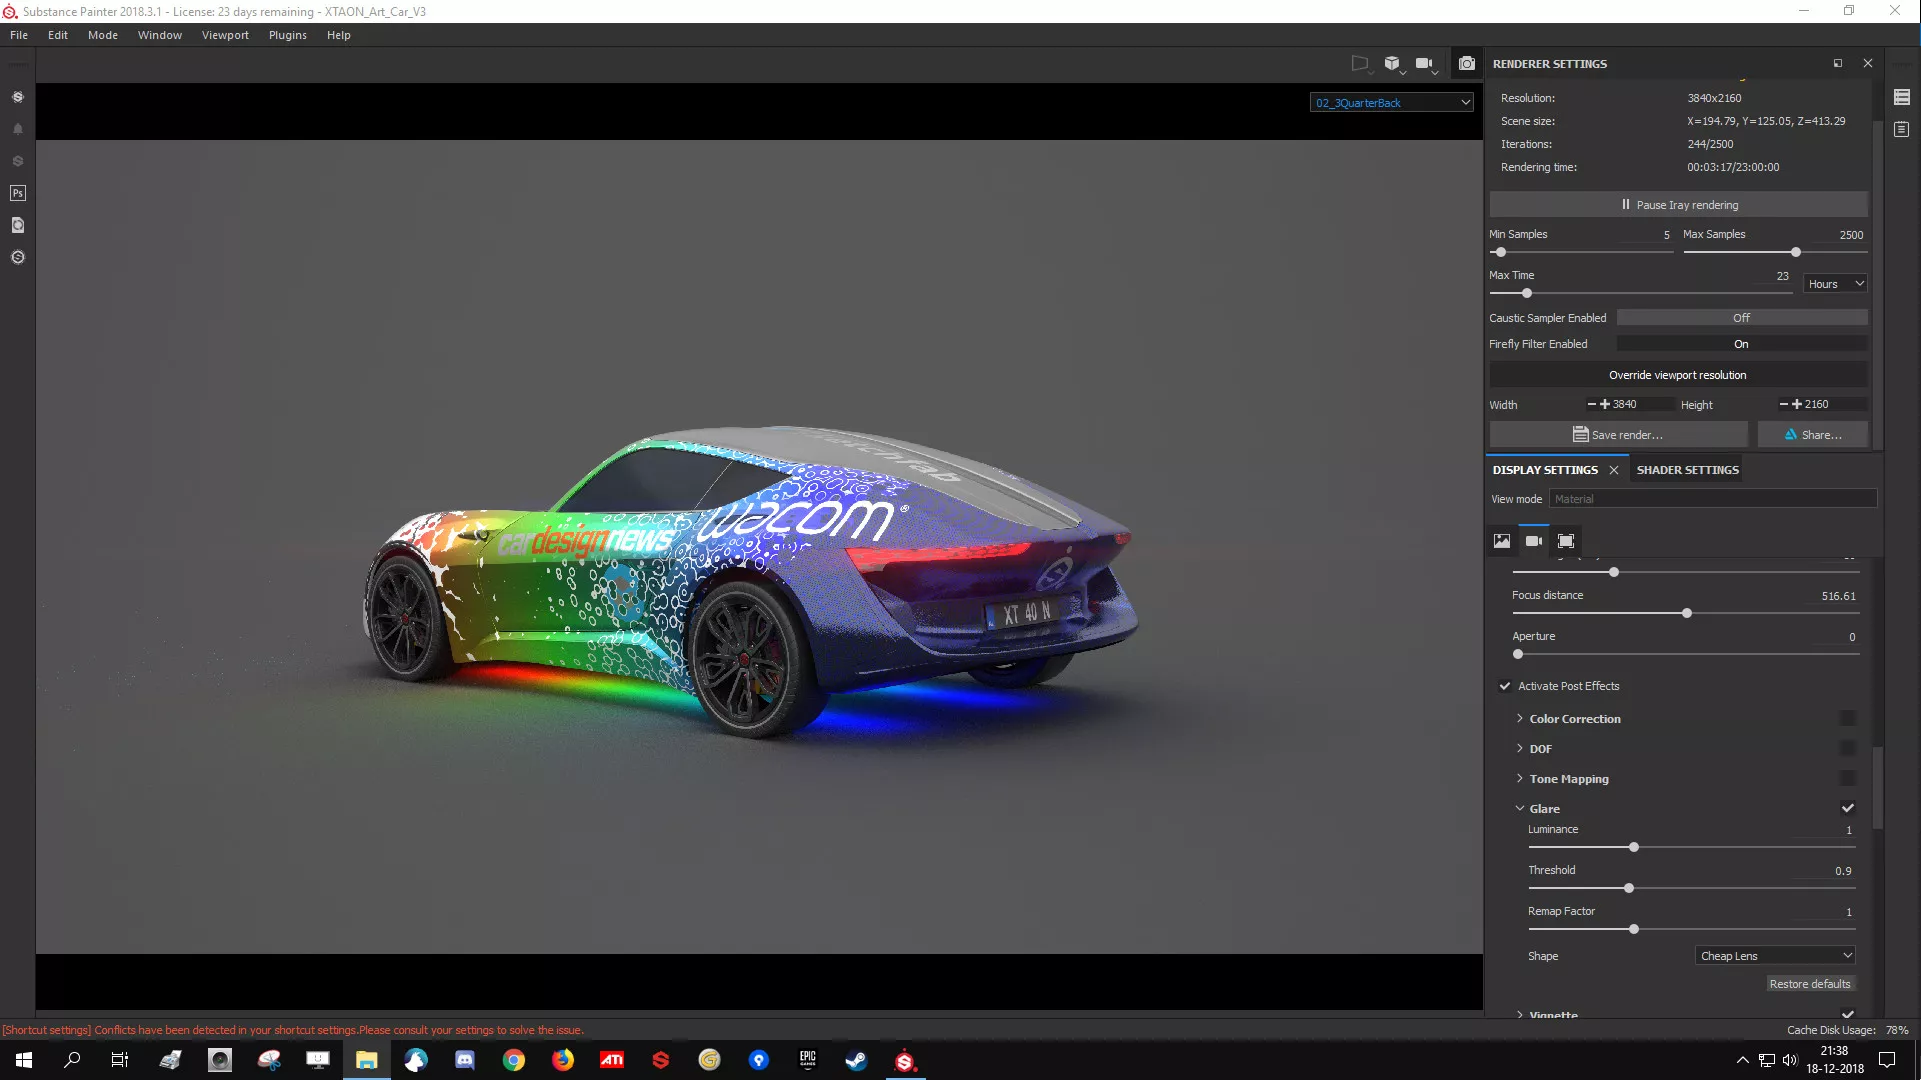Click the notification bell icon in left sidebar
The height and width of the screenshot is (1080, 1921).
coord(18,129)
